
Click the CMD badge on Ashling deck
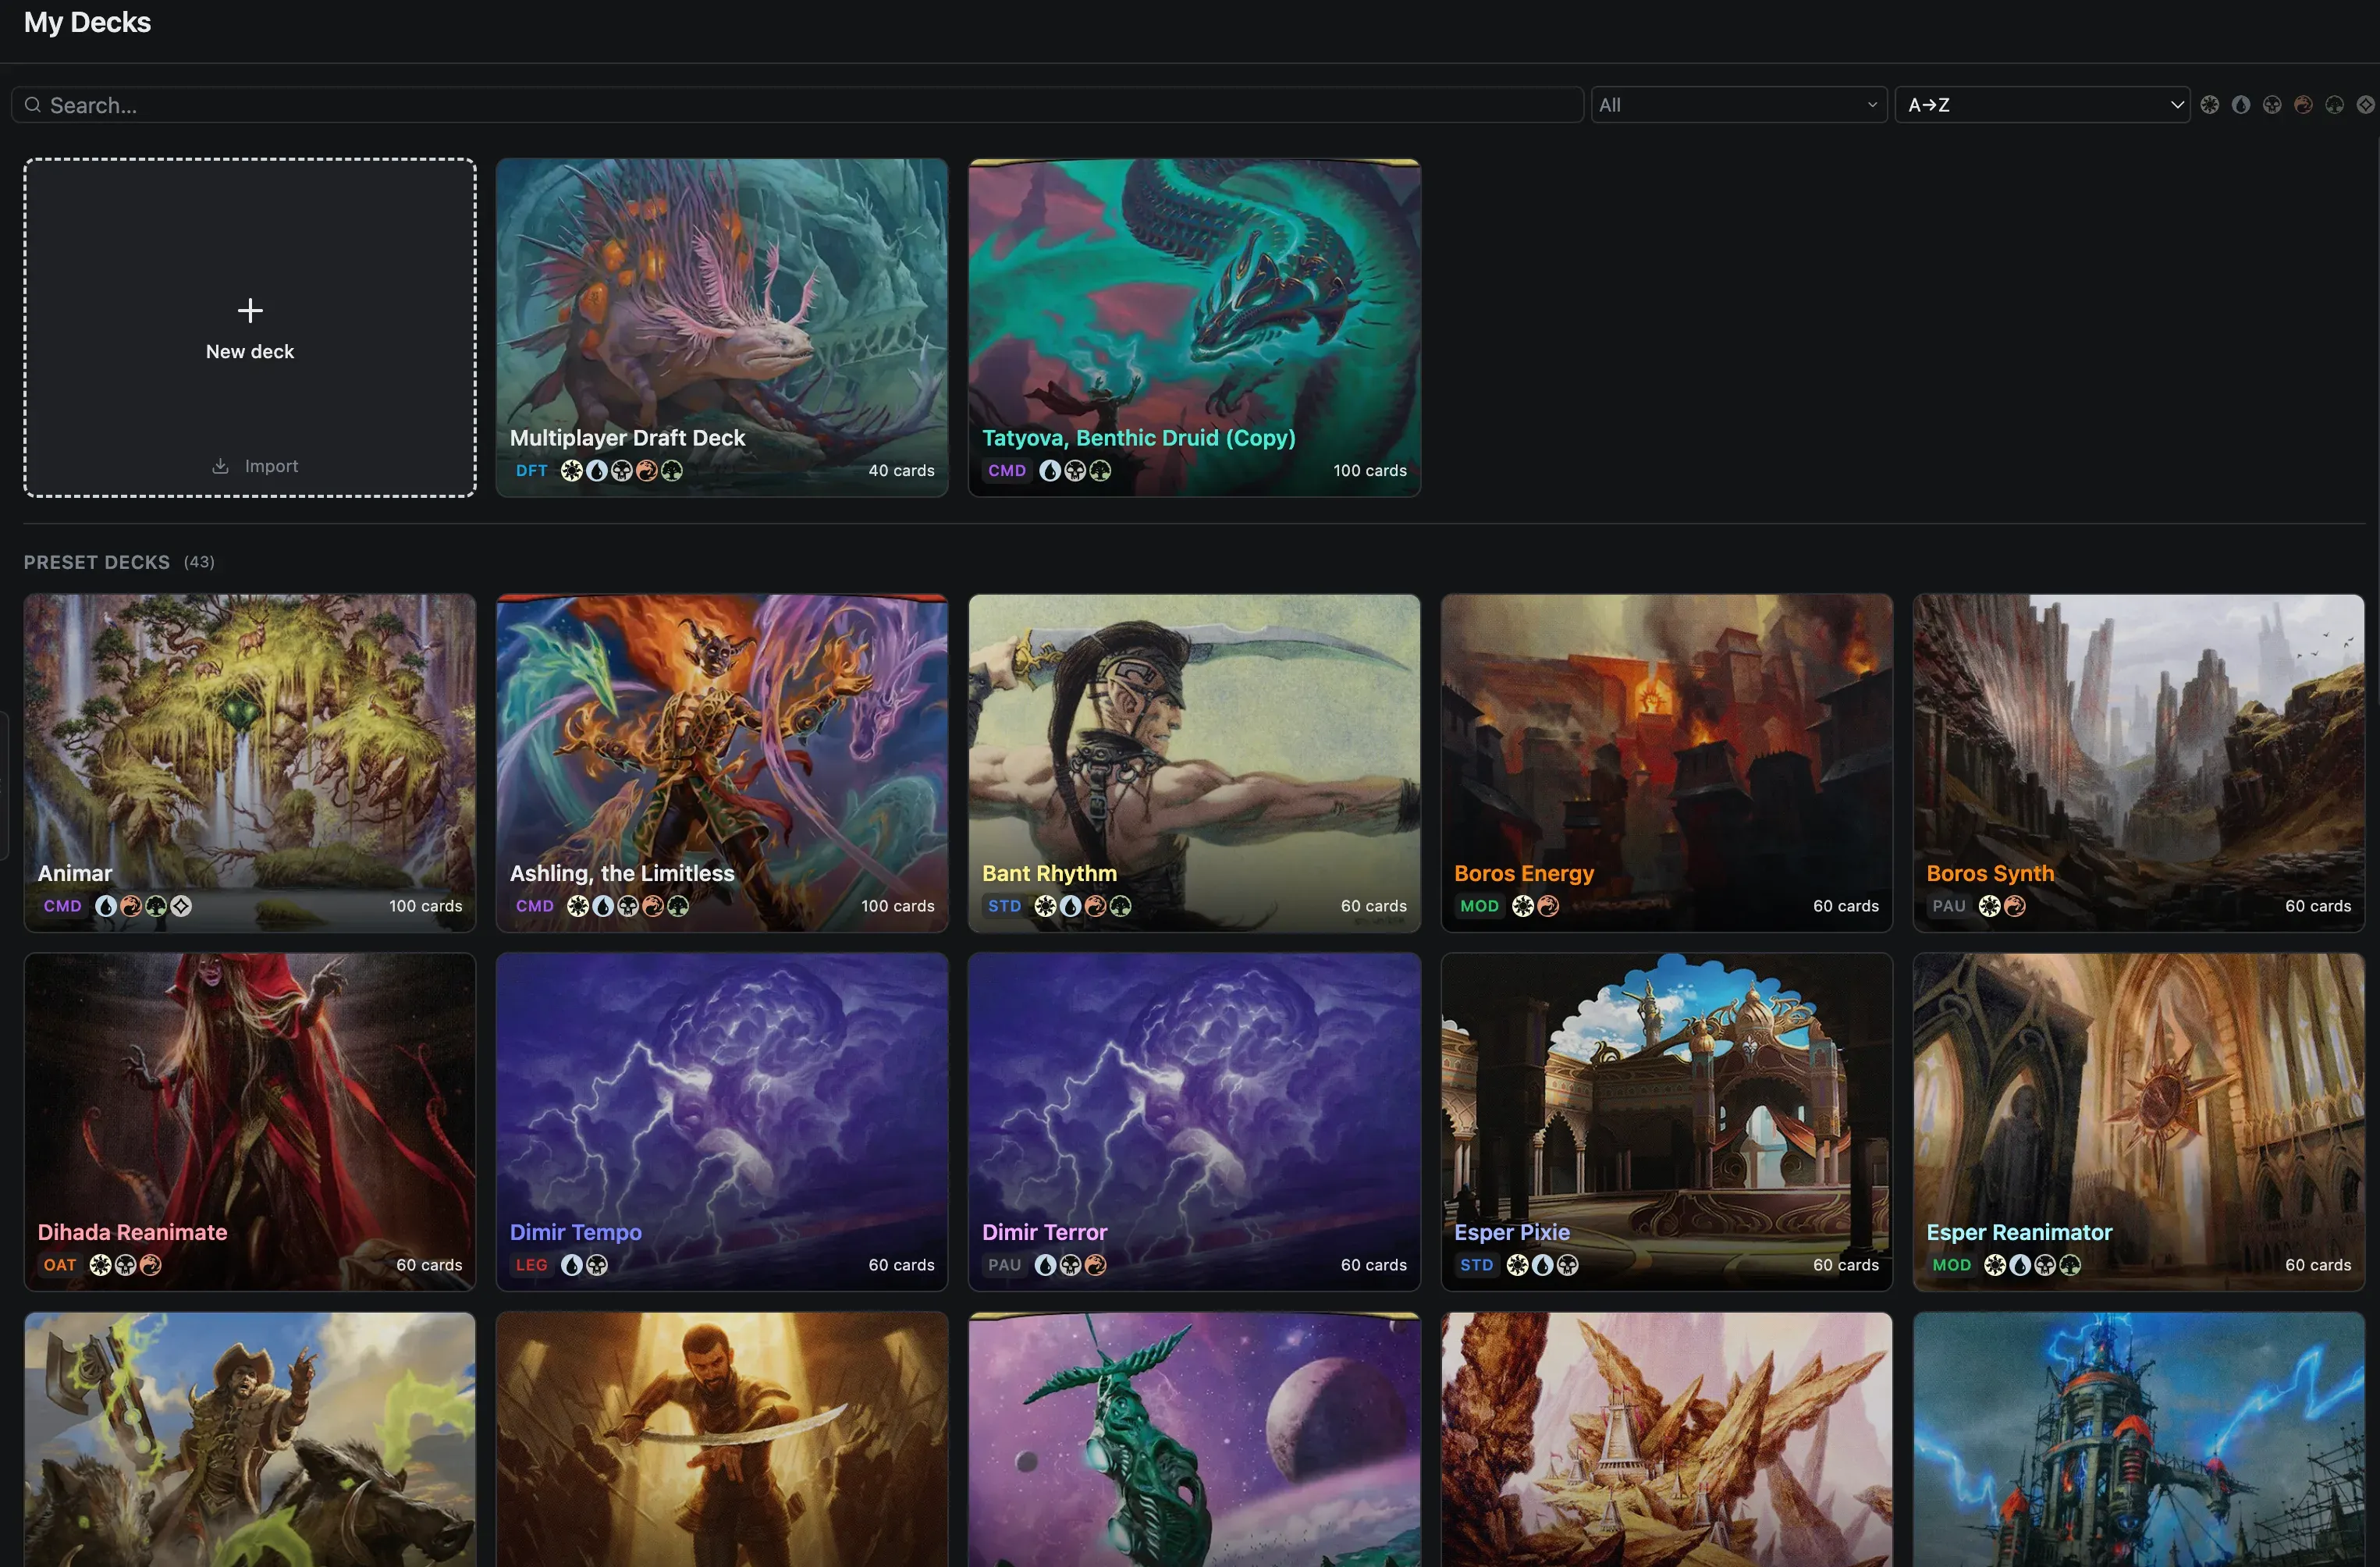(x=534, y=906)
